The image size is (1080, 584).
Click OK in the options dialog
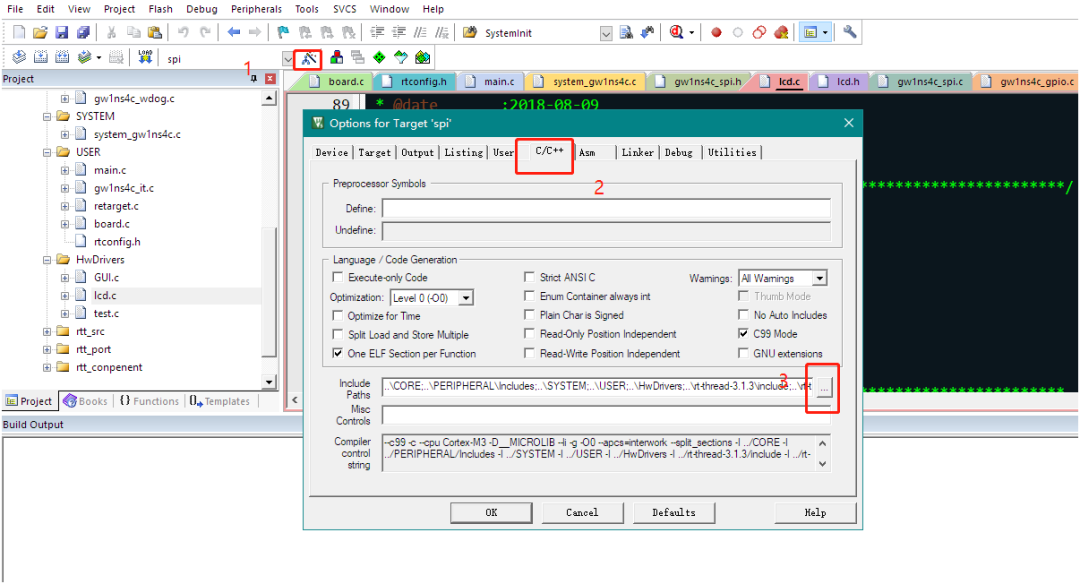click(x=491, y=512)
